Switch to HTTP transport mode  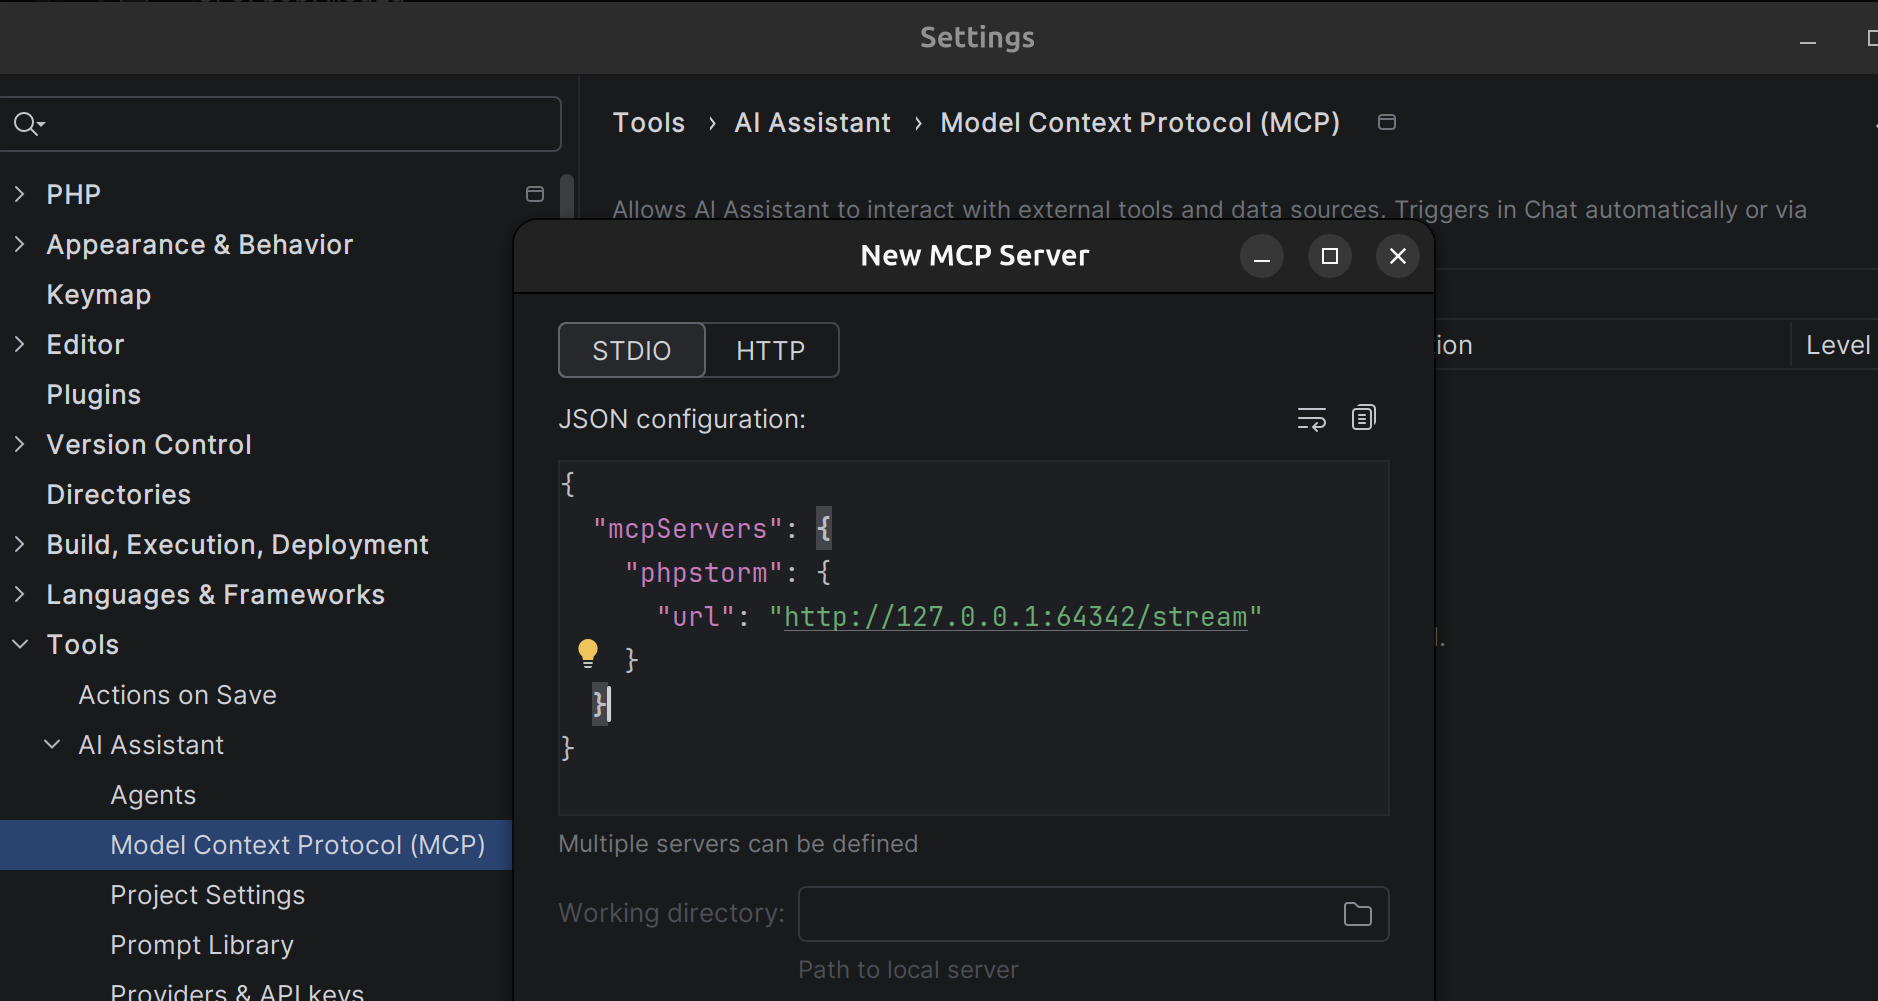point(770,351)
